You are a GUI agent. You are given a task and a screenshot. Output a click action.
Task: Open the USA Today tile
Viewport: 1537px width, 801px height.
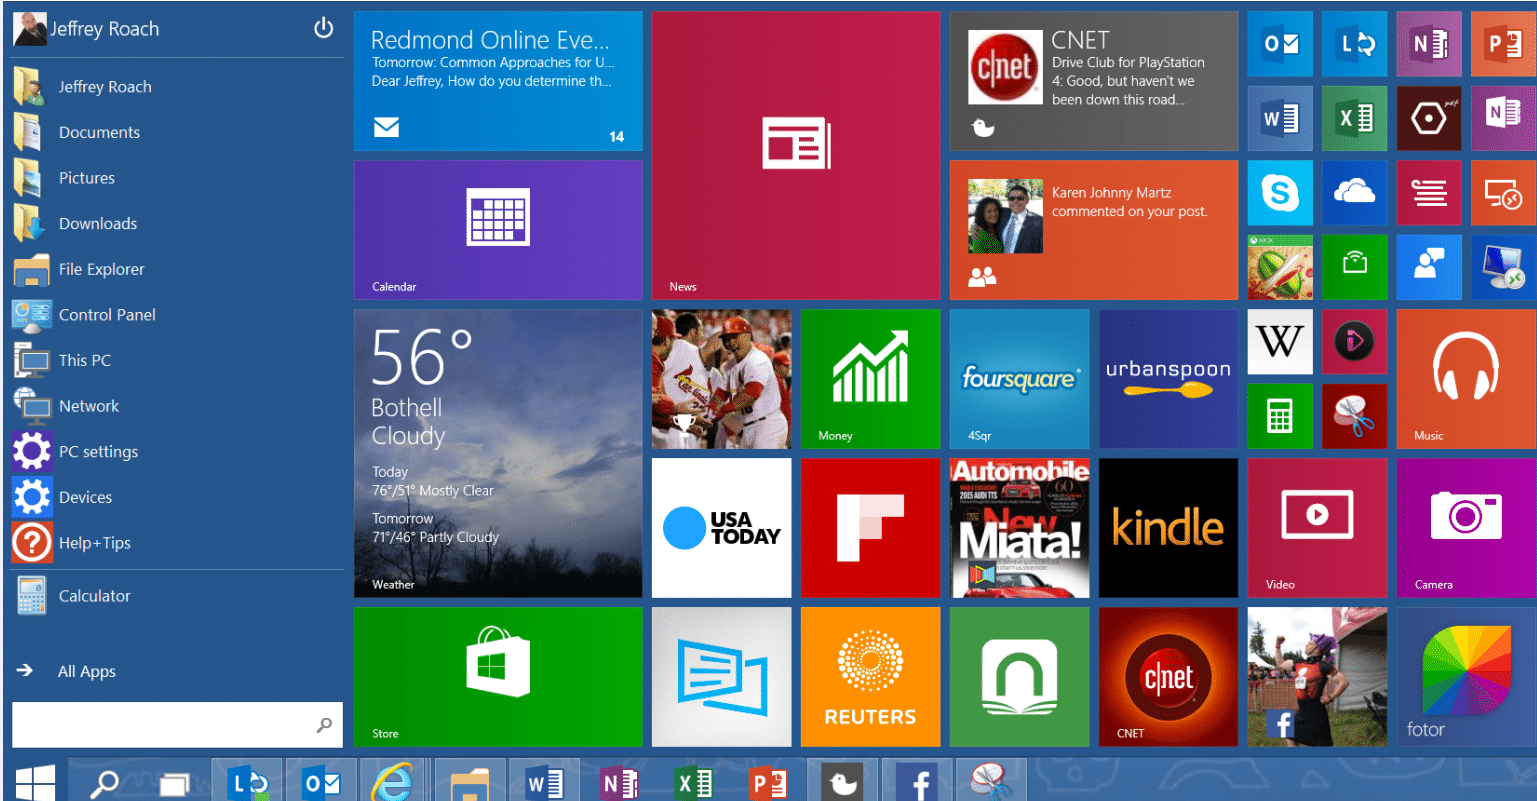point(721,528)
